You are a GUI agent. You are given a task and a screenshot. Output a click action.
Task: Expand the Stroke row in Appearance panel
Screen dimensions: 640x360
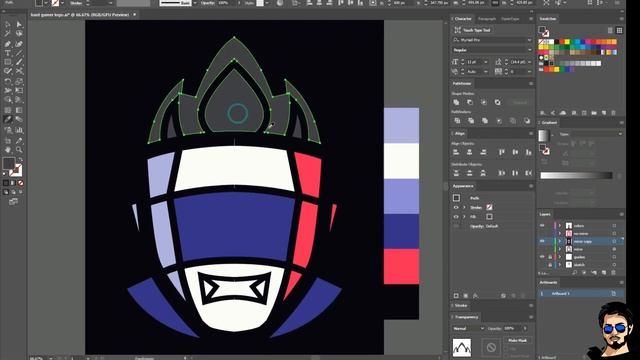click(x=464, y=207)
